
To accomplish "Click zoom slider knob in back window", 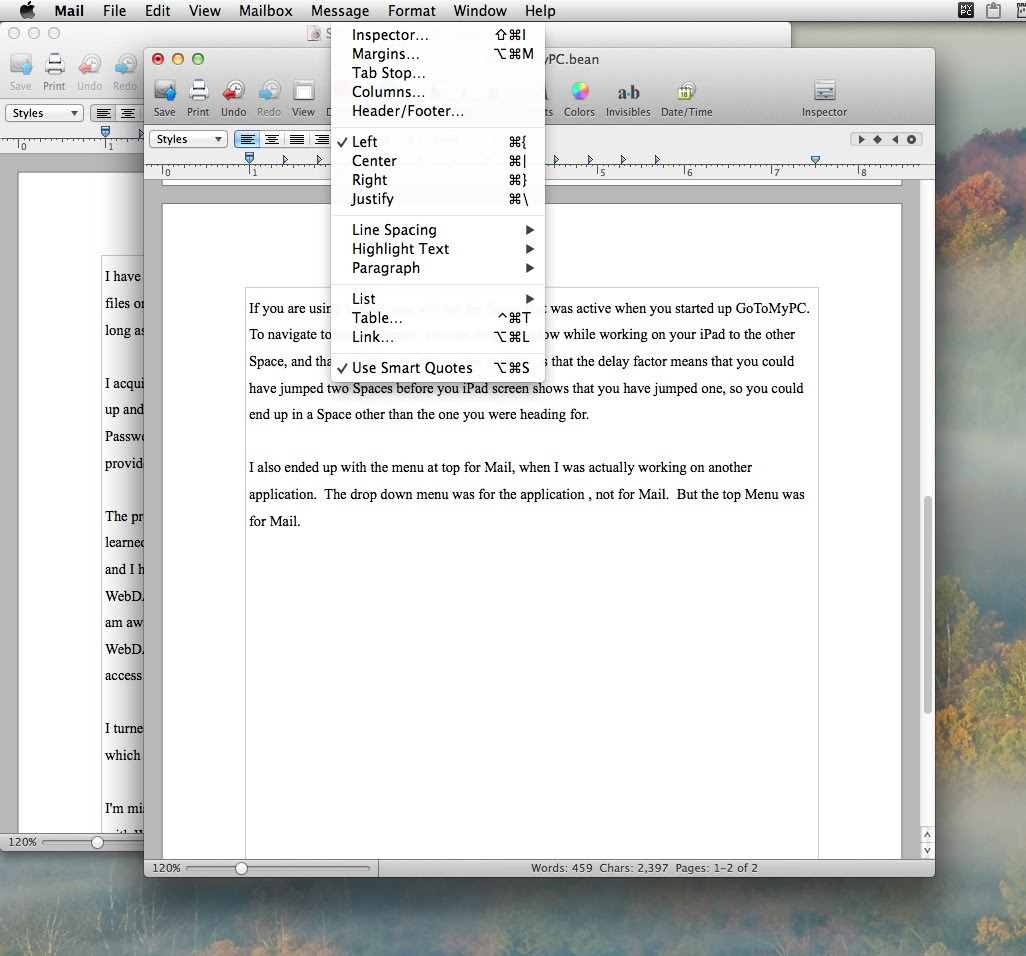I will point(97,842).
